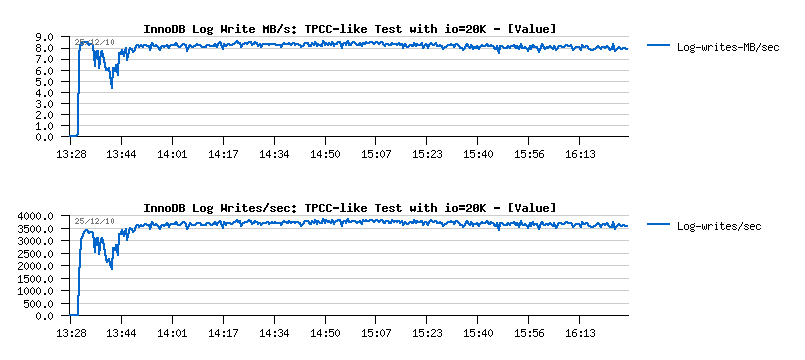This screenshot has height=360, width=805.
Task: Click 15:23 on the Writes/sec chart time axis
Action: pyautogui.click(x=427, y=334)
